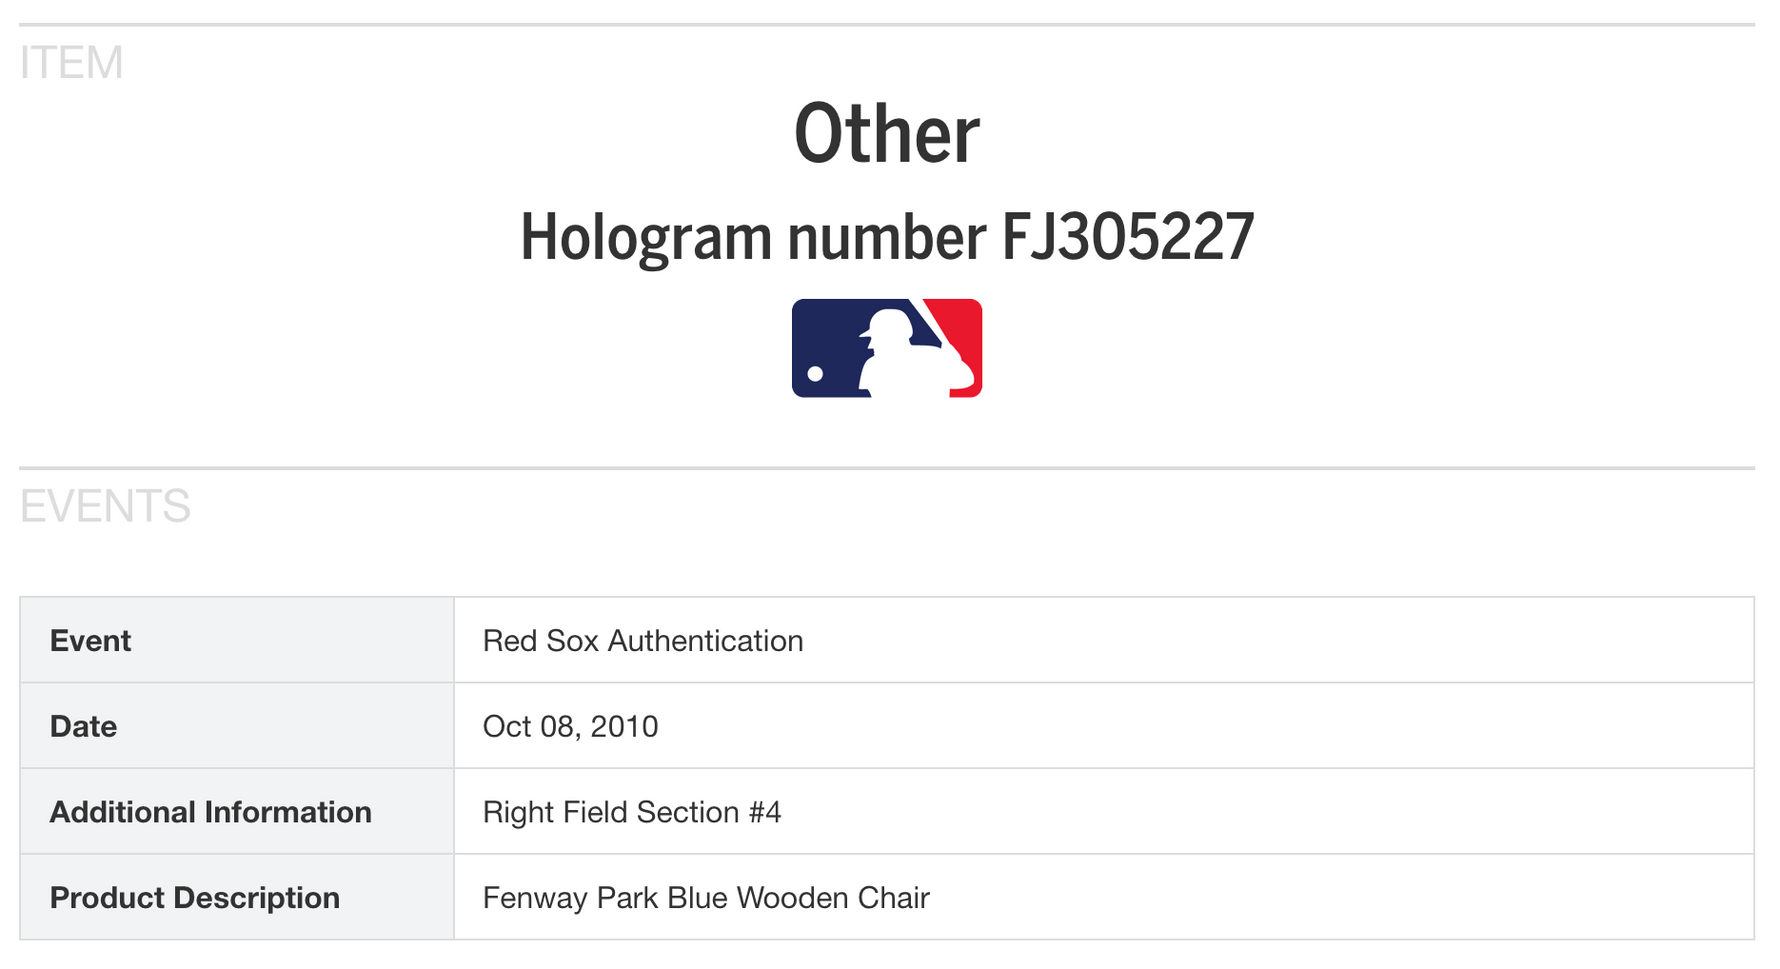The height and width of the screenshot is (969, 1780).
Task: Click the MLB logo
Action: [886, 348]
